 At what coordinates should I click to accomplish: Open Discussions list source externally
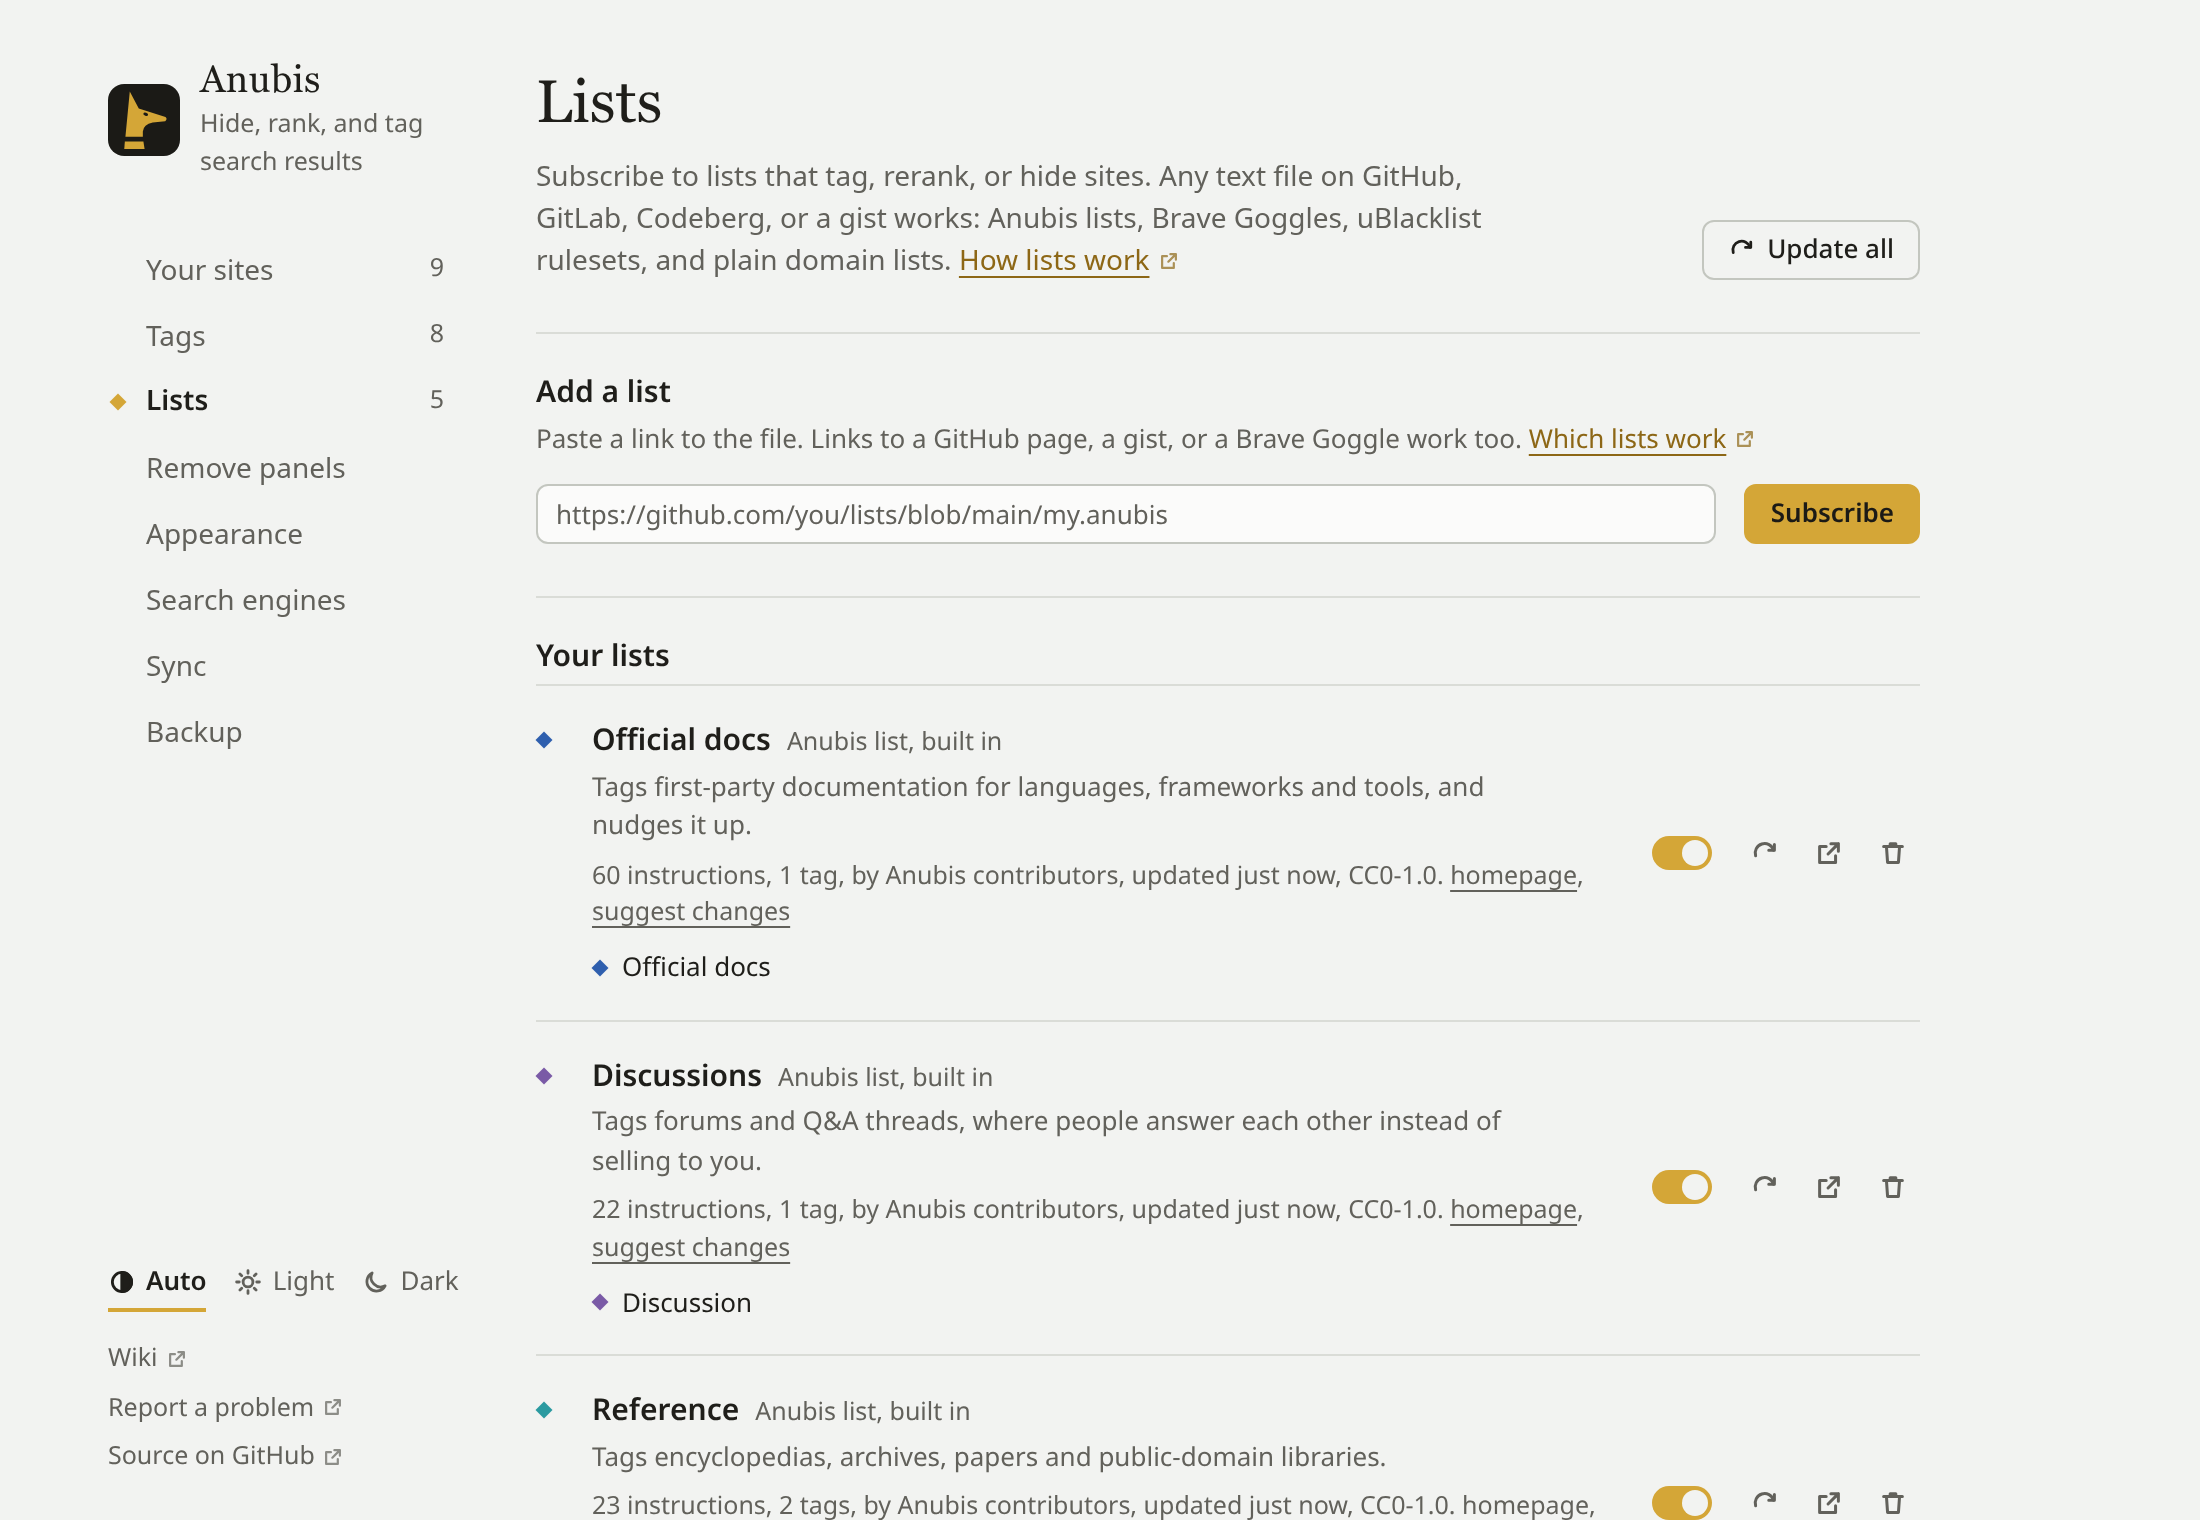tap(1829, 1187)
